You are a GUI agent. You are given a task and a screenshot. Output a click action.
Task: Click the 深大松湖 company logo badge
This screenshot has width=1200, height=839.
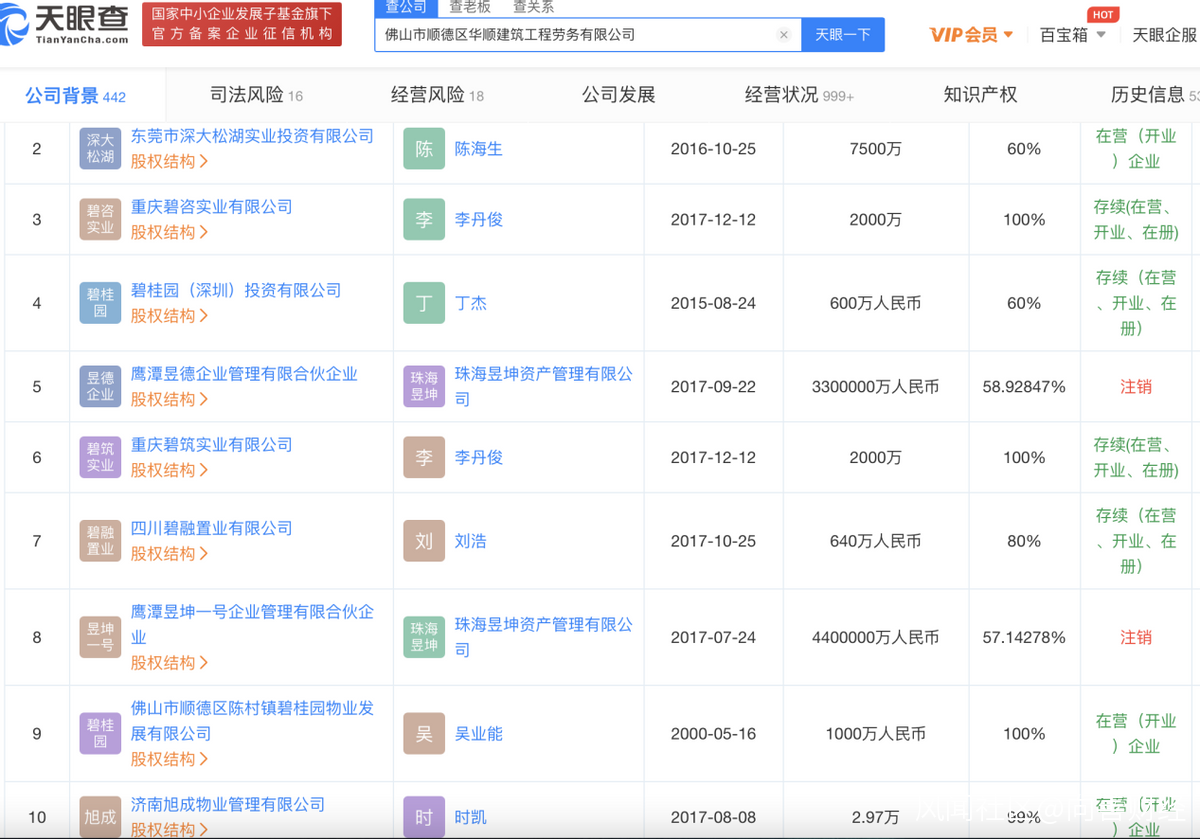tap(100, 149)
